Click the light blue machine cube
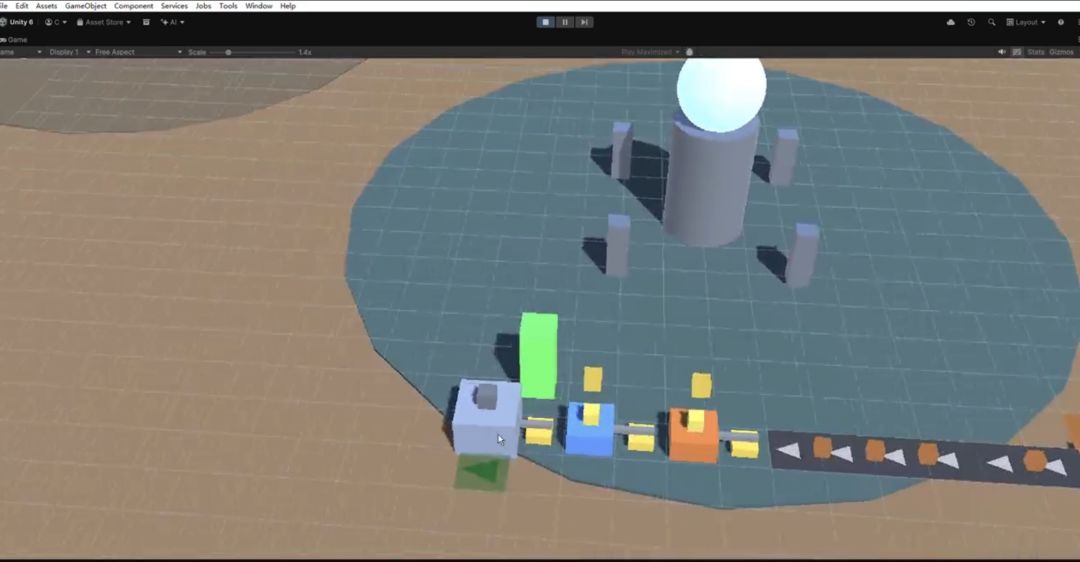 [486, 417]
